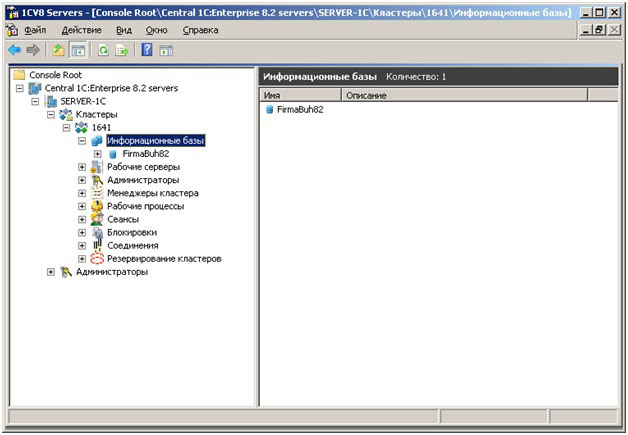628x435 pixels.
Task: Click the Central 1C:Enterprise 8.2 servers icon
Action: pos(35,88)
